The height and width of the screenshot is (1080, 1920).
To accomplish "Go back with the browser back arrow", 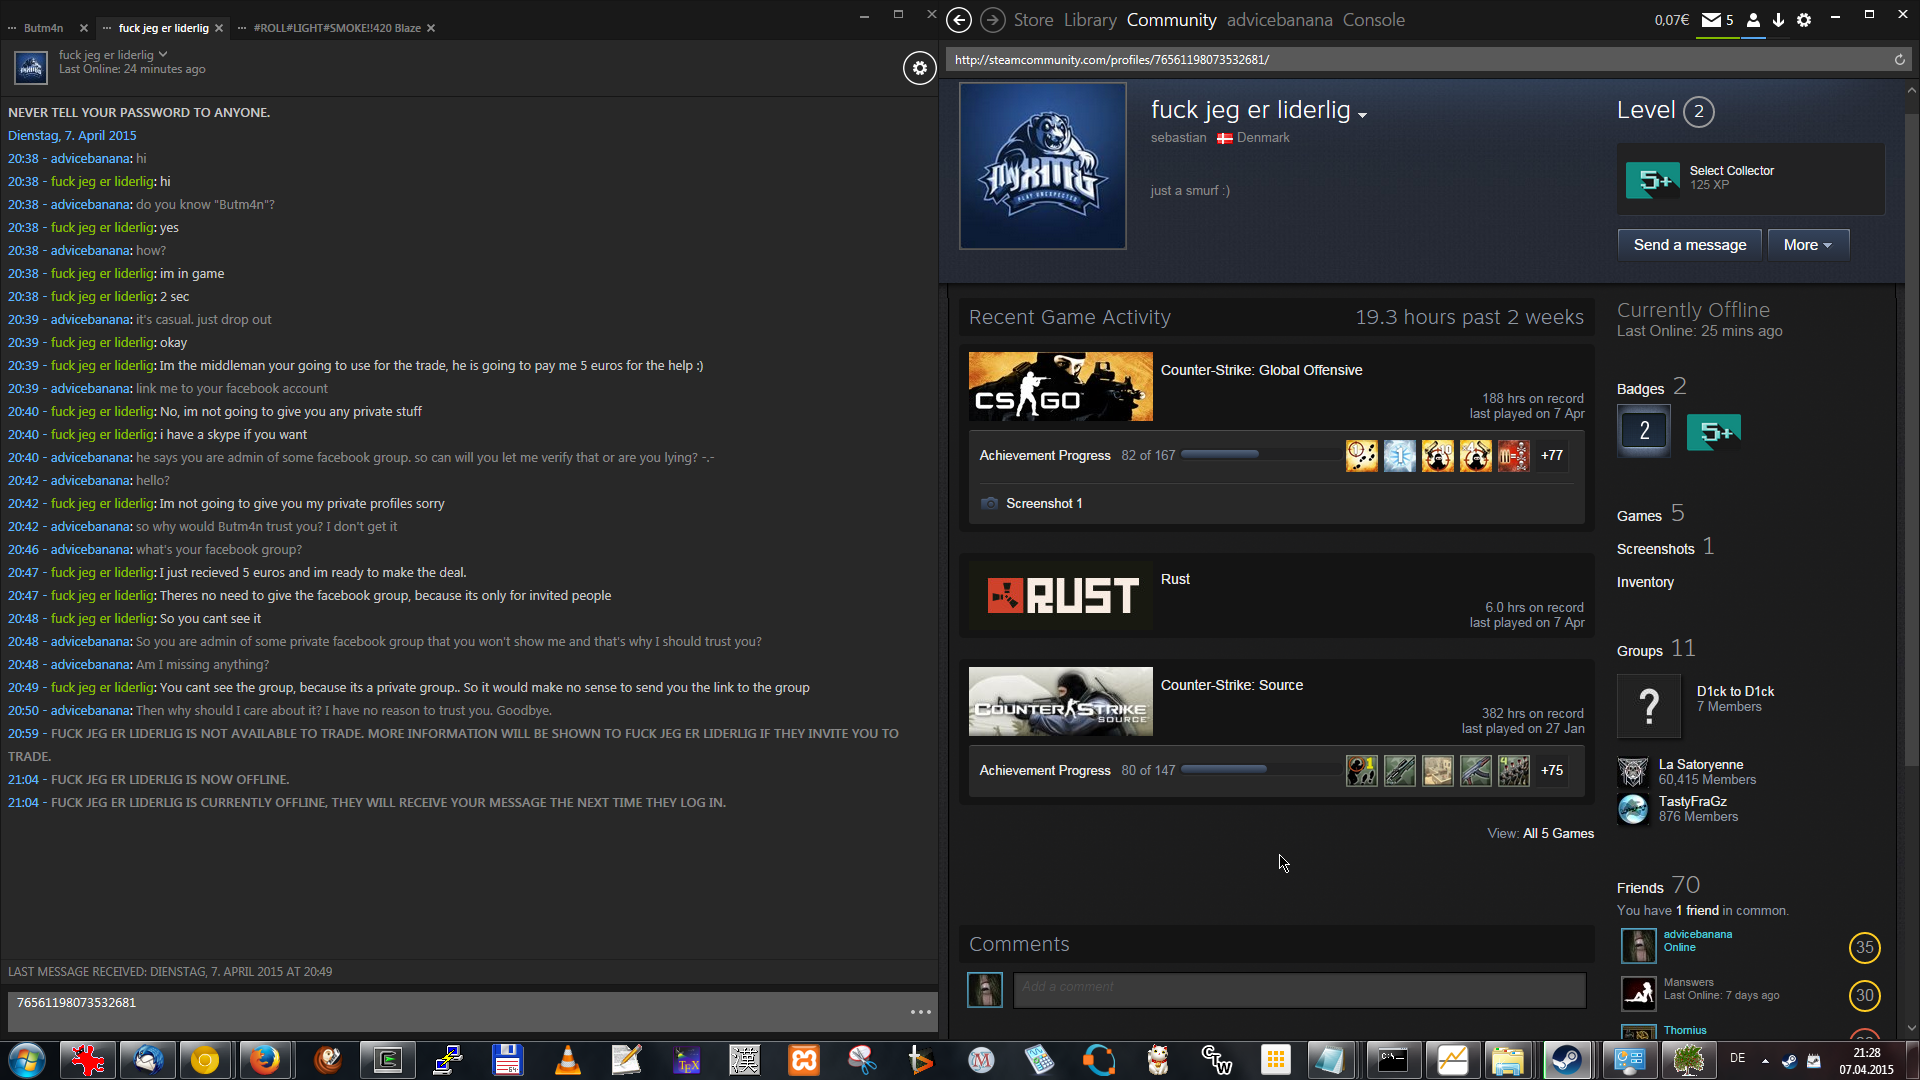I will pos(958,20).
